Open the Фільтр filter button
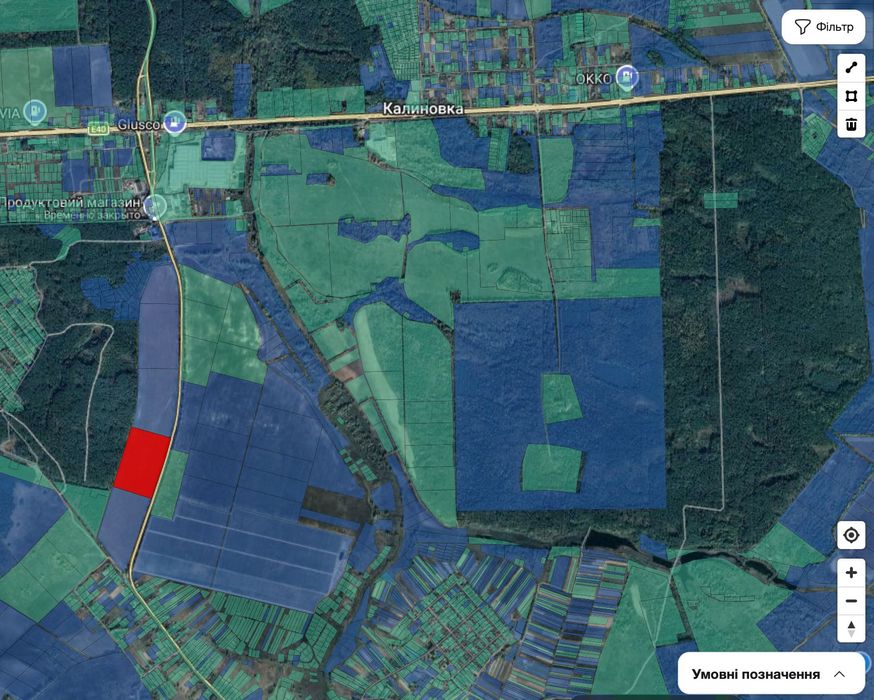This screenshot has height=700, width=874. coord(824,27)
